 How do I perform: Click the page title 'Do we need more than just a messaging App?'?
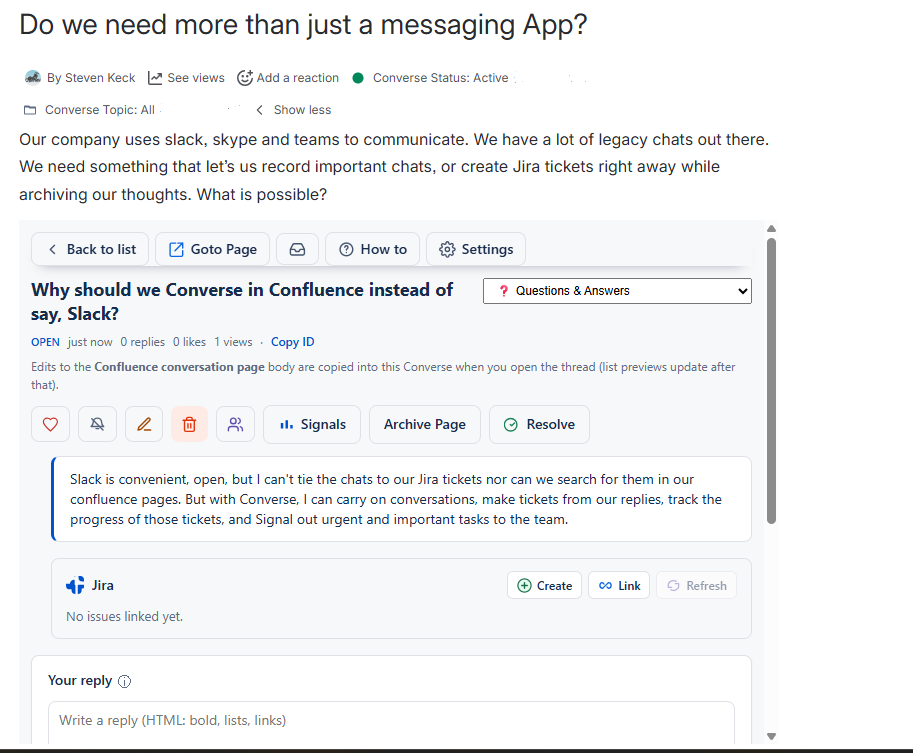303,25
